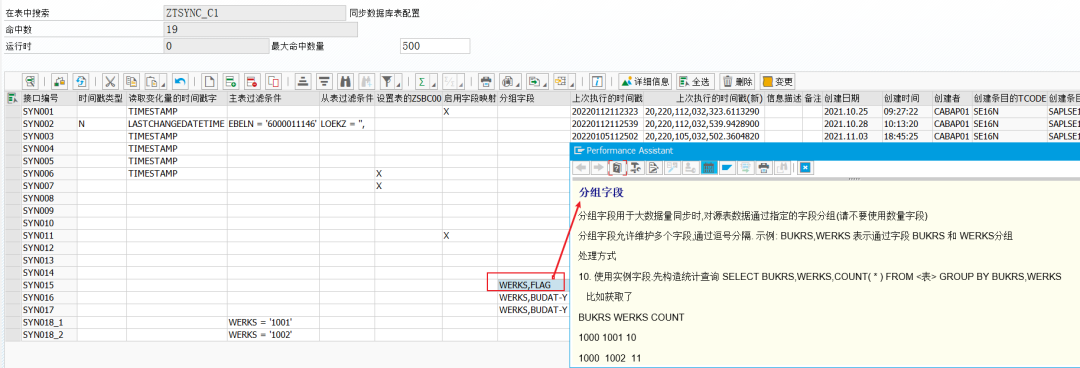Click the 命中数 field showing 19
This screenshot has height=368, width=1080.
[260, 30]
